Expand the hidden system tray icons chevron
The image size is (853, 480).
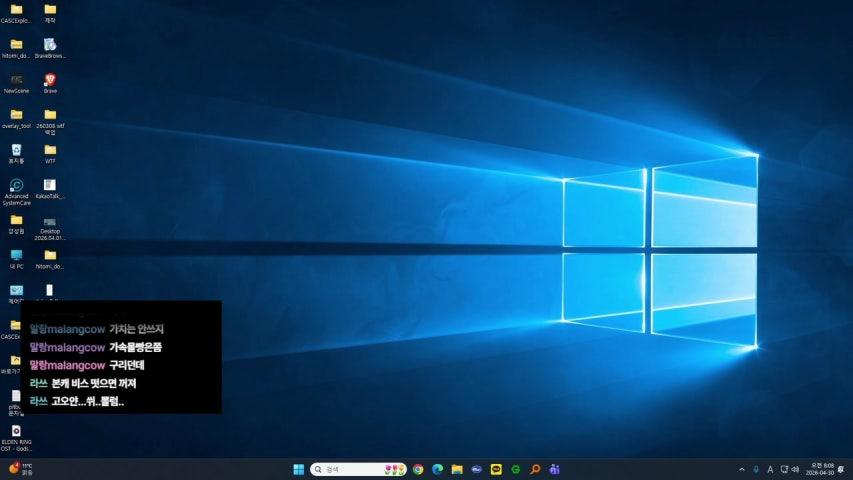[741, 469]
